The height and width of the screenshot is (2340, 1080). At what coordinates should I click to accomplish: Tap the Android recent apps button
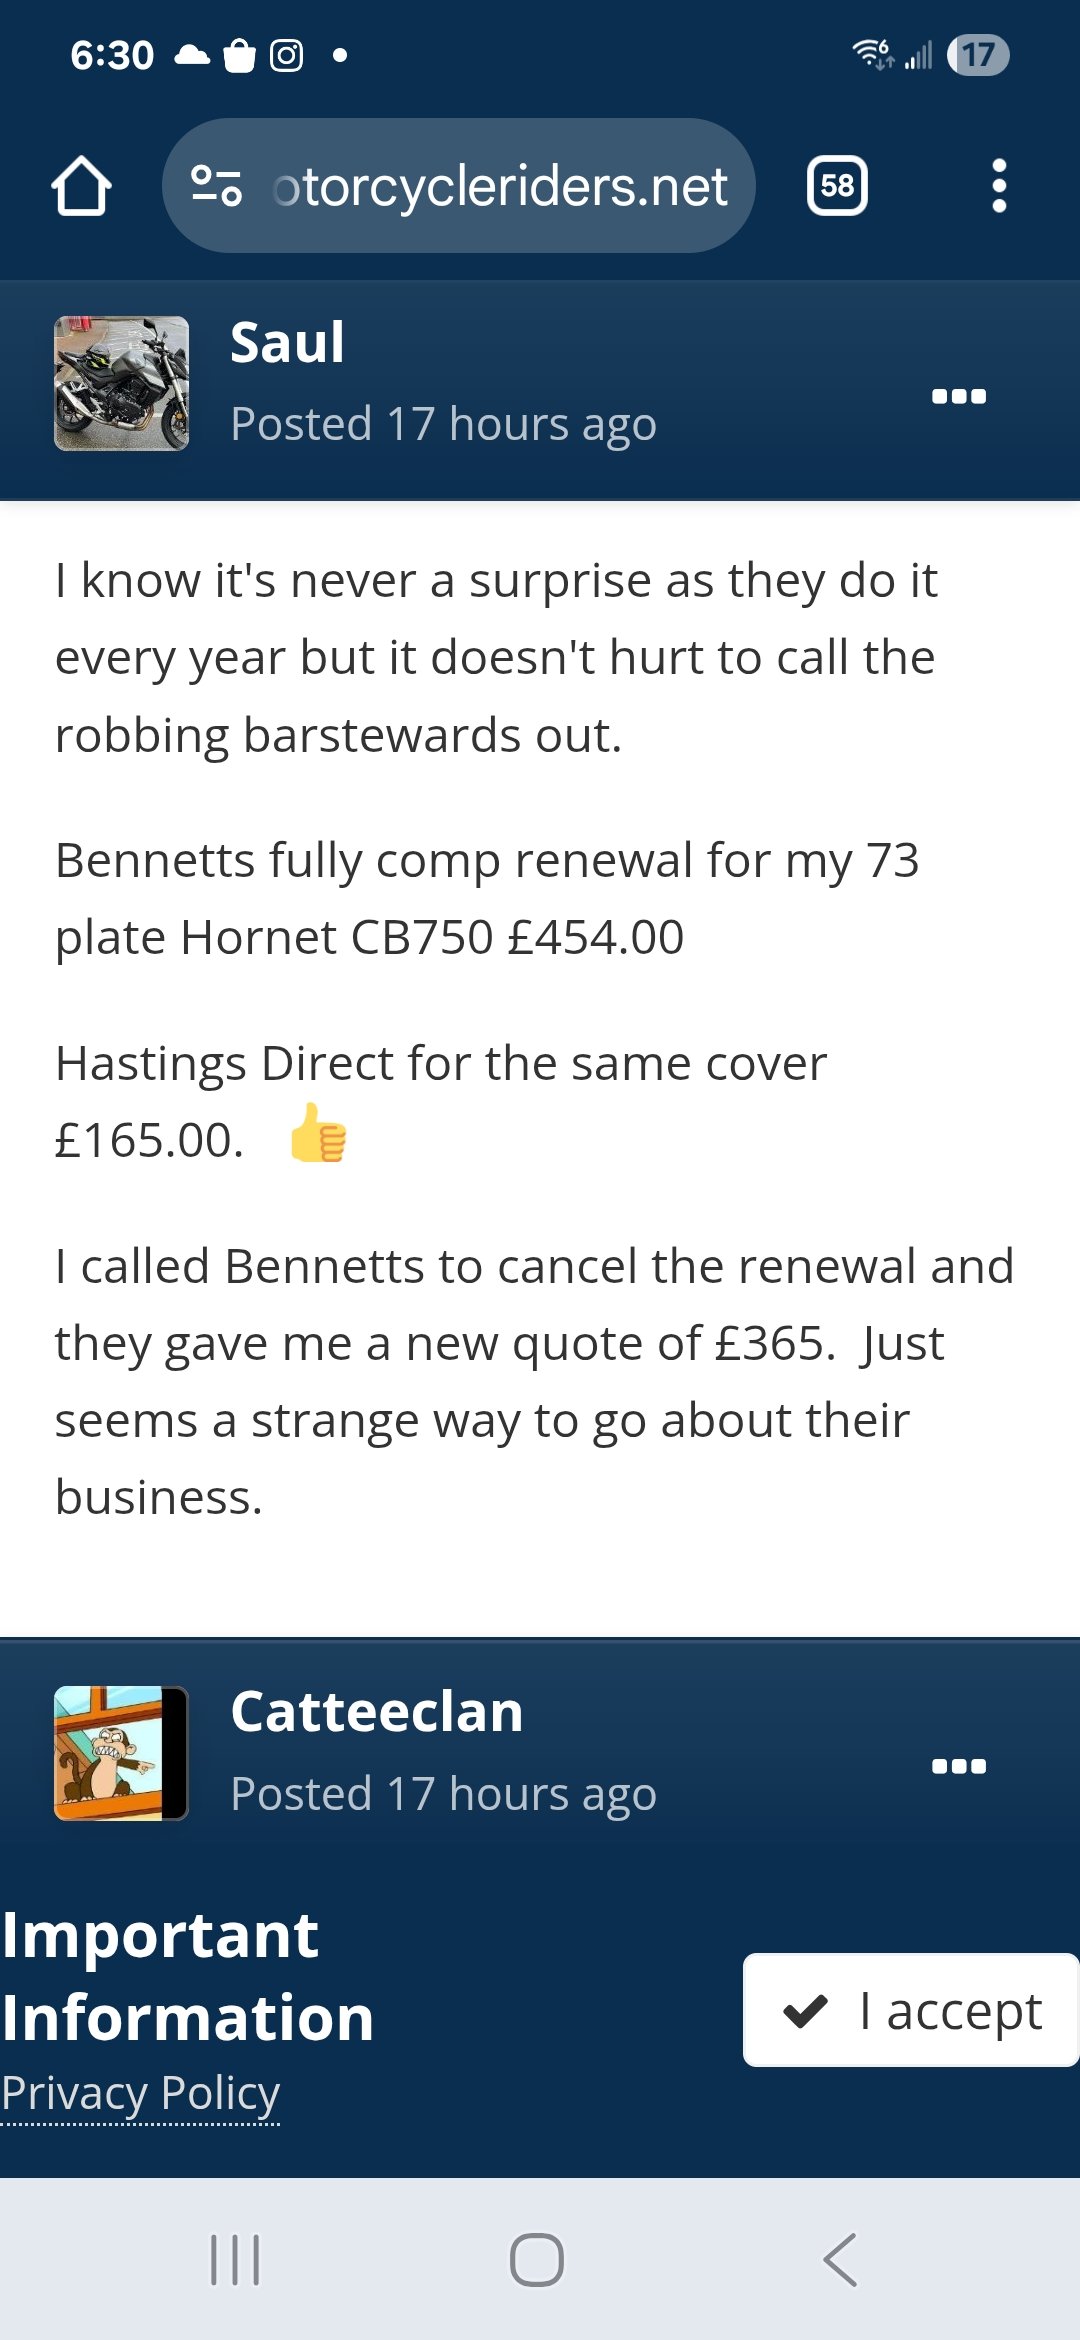(235, 2260)
